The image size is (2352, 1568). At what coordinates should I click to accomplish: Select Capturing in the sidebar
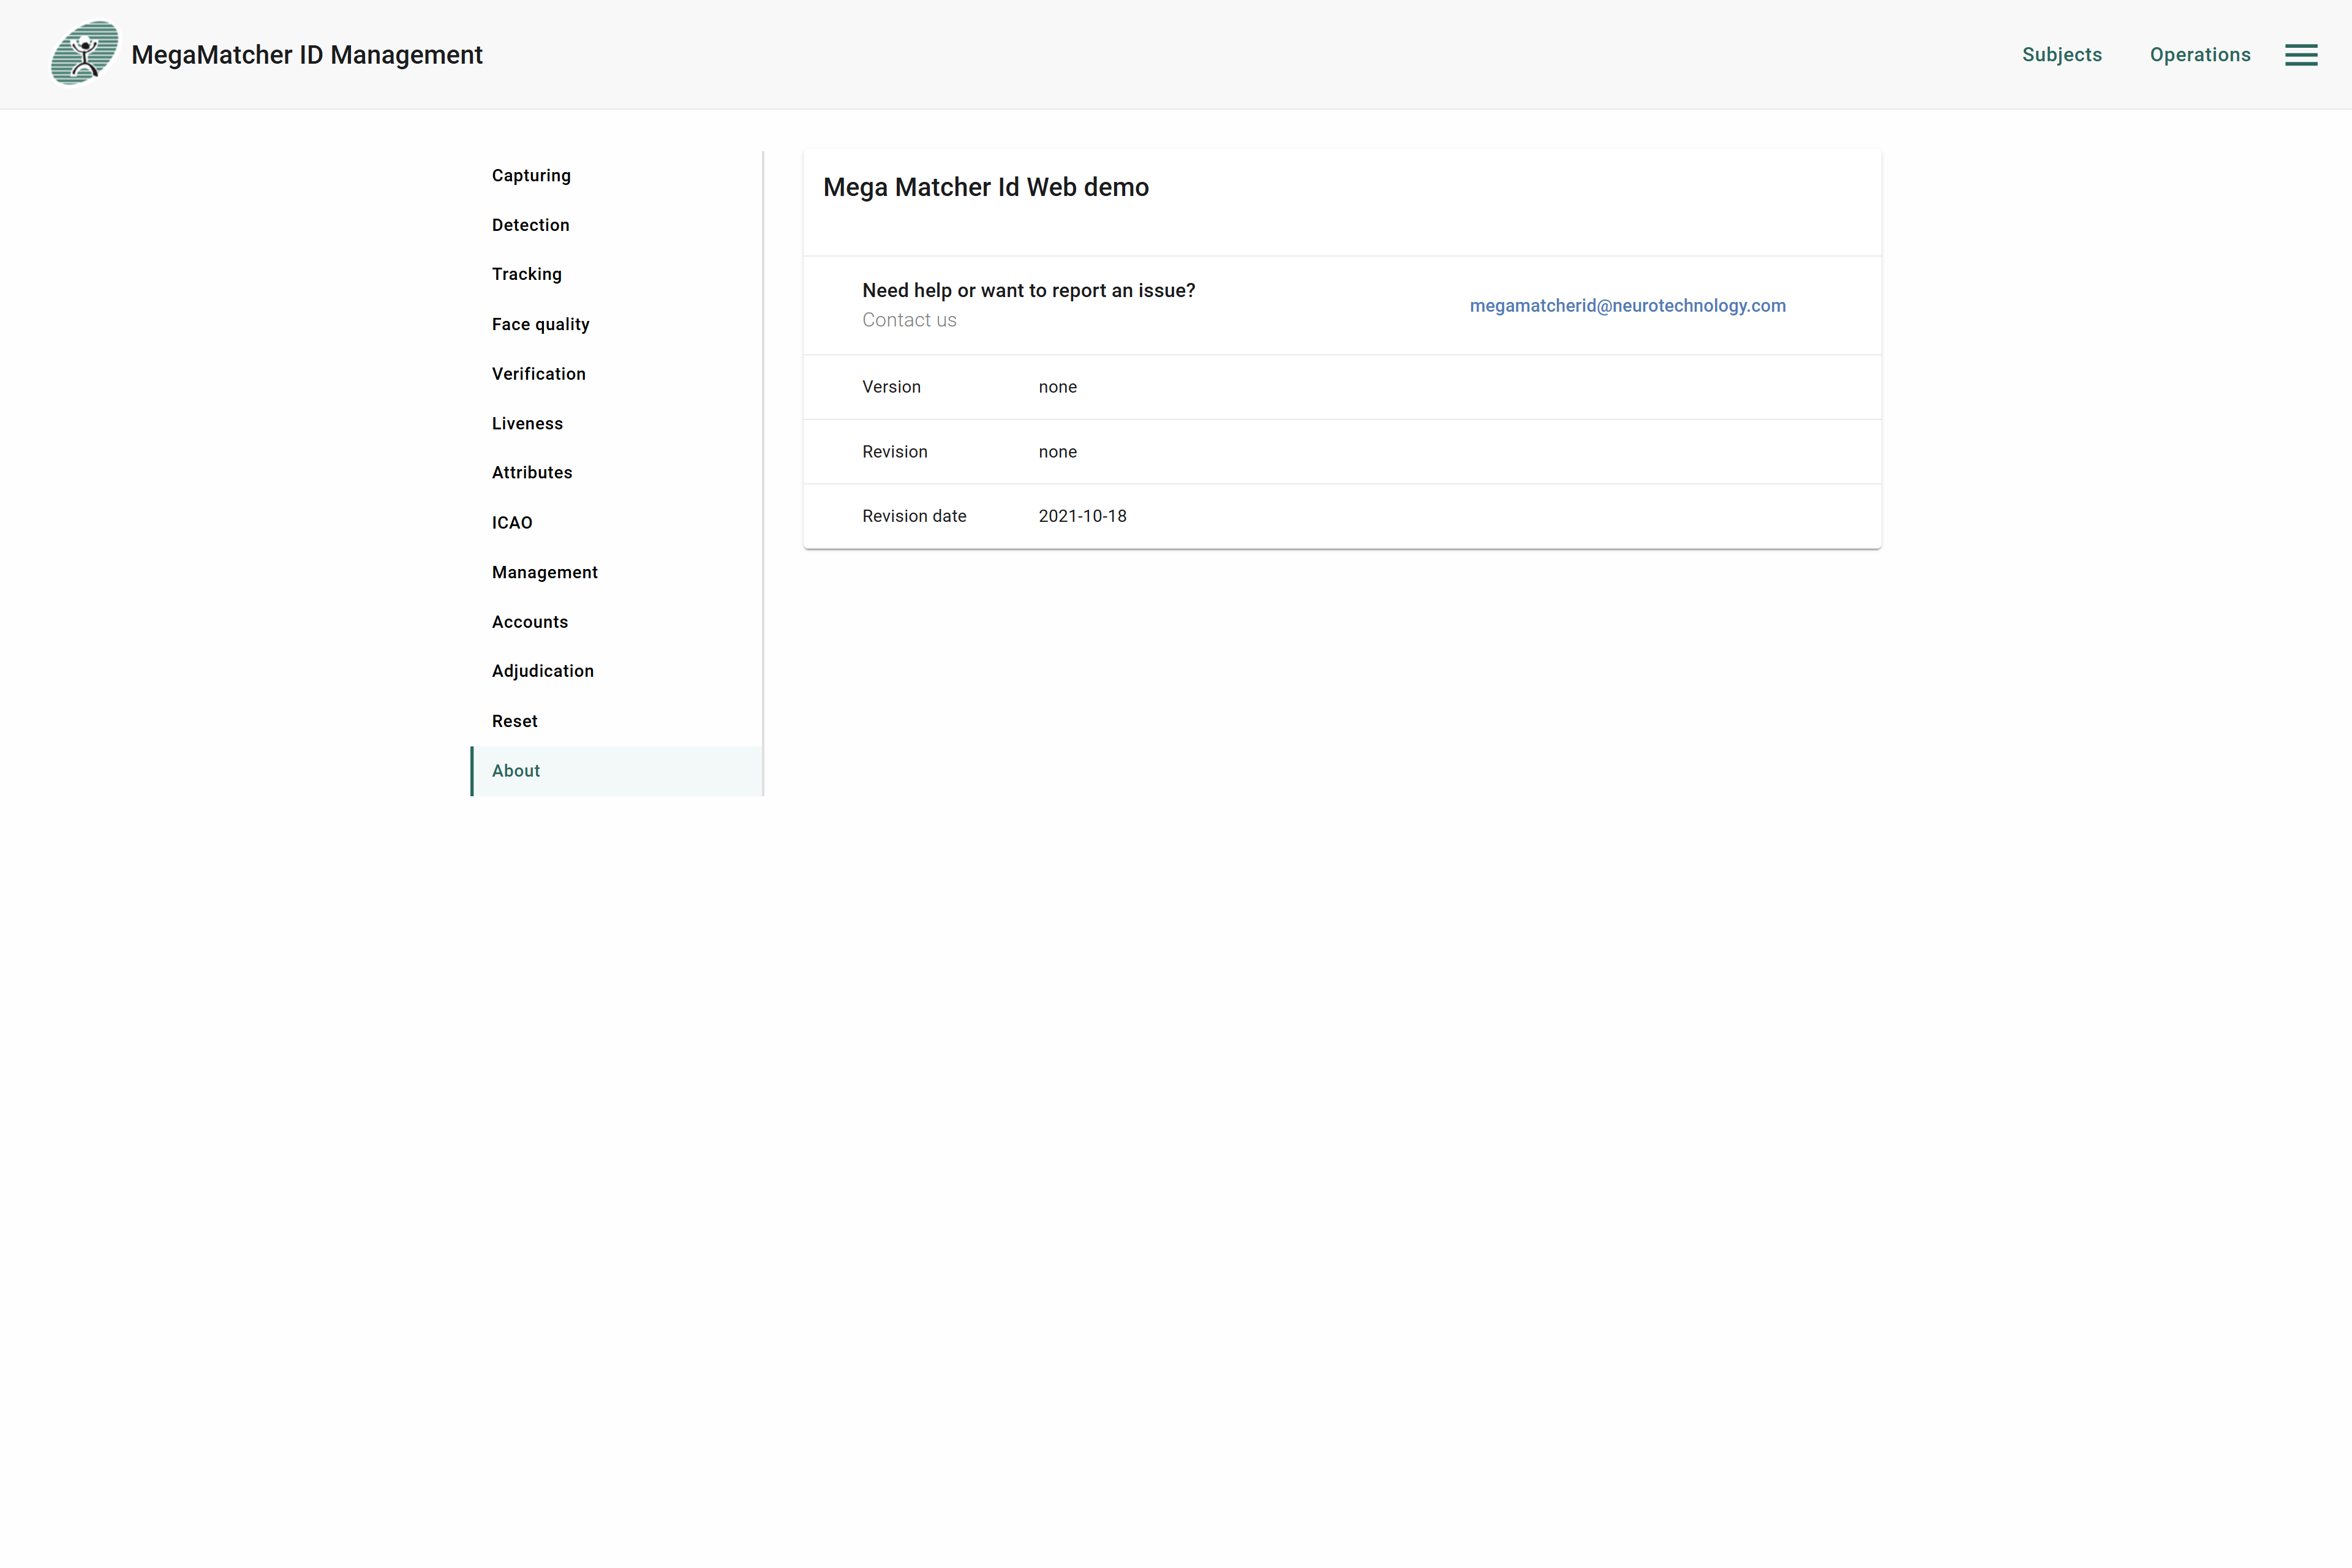617,176
